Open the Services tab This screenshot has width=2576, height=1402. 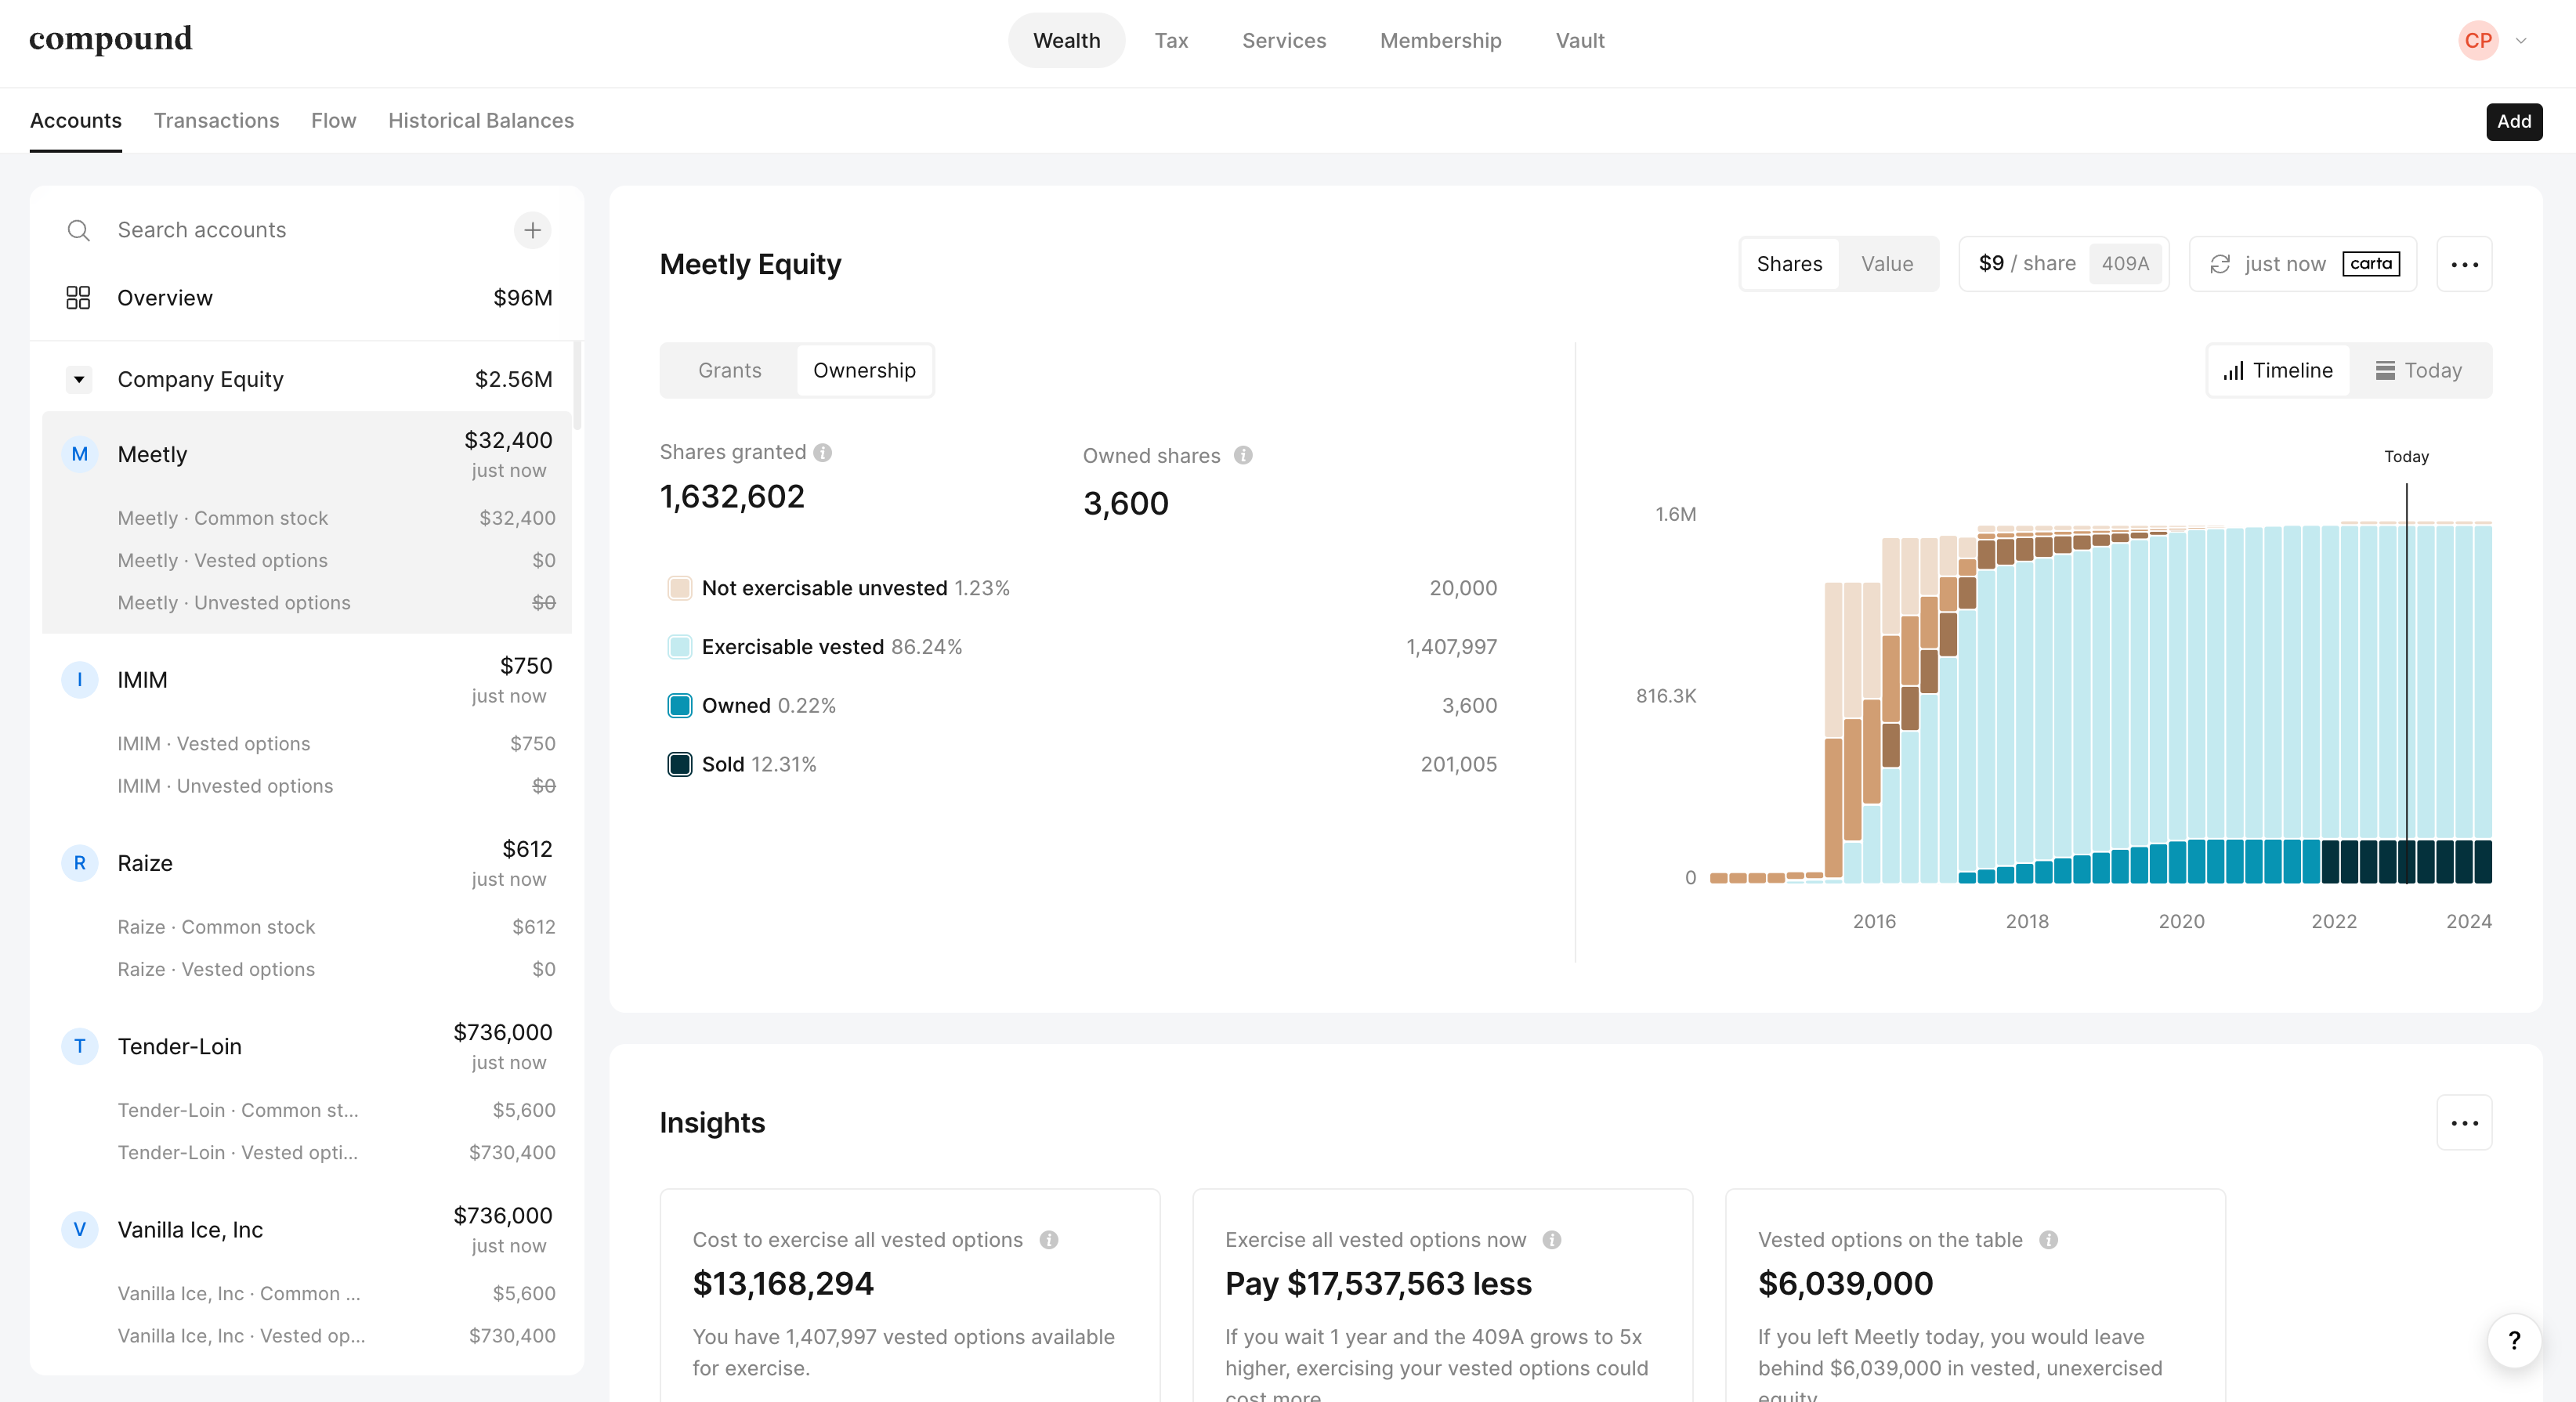pyautogui.click(x=1284, y=41)
